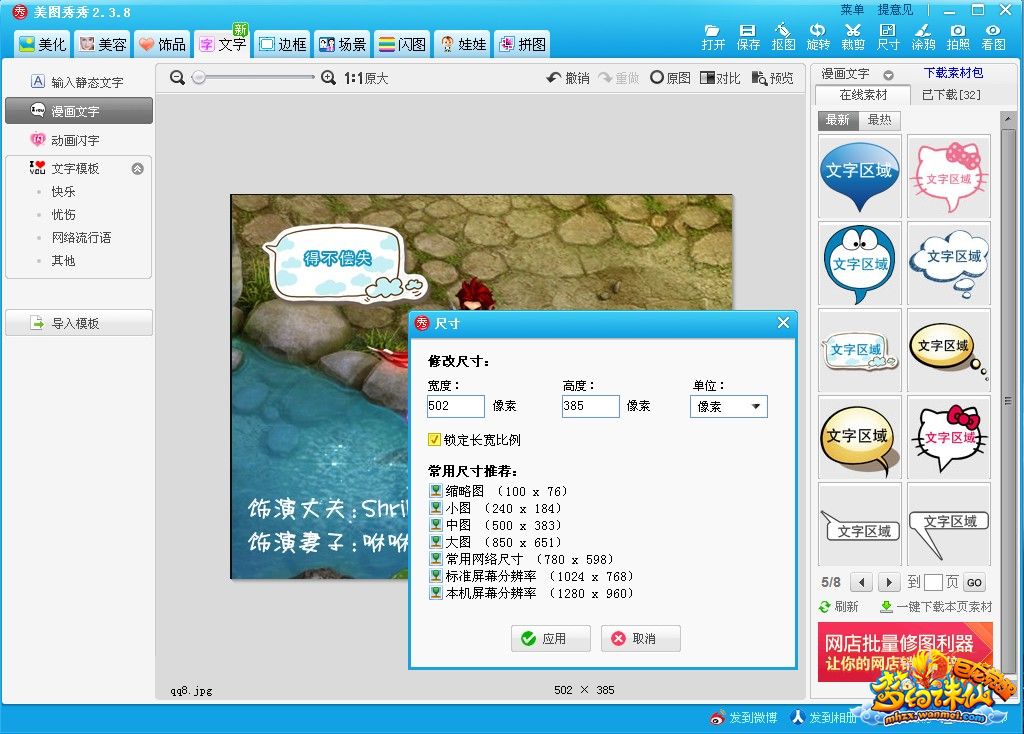The image size is (1024, 734).
Task: Open the 单位 unit dropdown
Action: point(729,407)
